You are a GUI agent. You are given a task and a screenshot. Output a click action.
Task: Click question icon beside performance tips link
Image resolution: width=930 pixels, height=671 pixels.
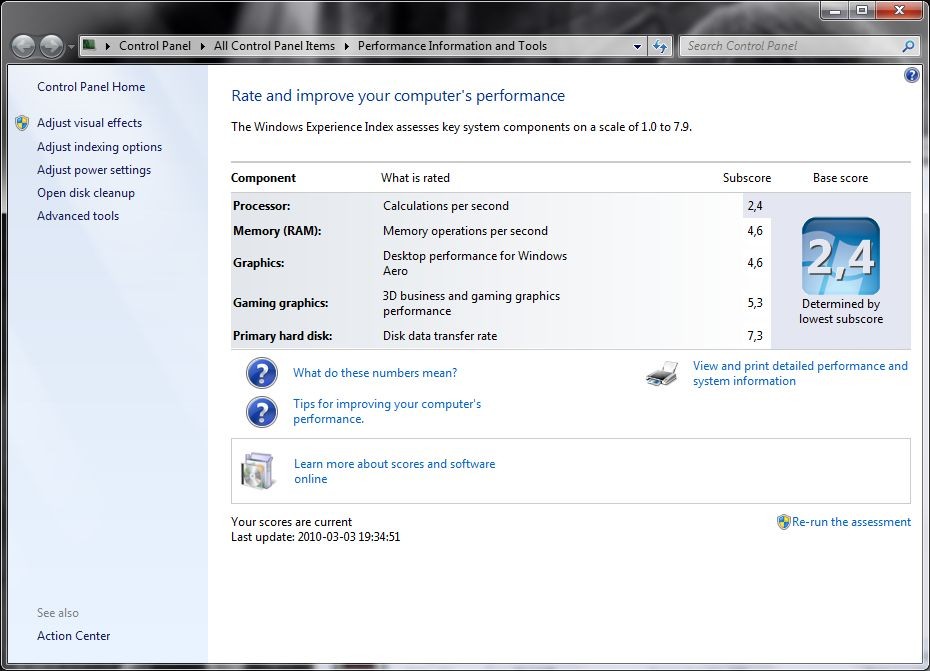[262, 412]
